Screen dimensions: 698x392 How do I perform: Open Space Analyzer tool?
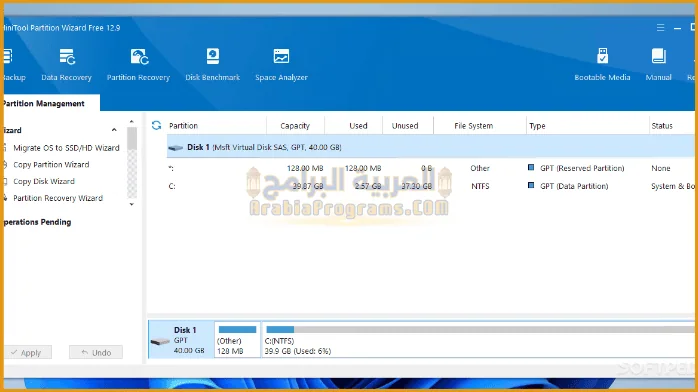281,65
